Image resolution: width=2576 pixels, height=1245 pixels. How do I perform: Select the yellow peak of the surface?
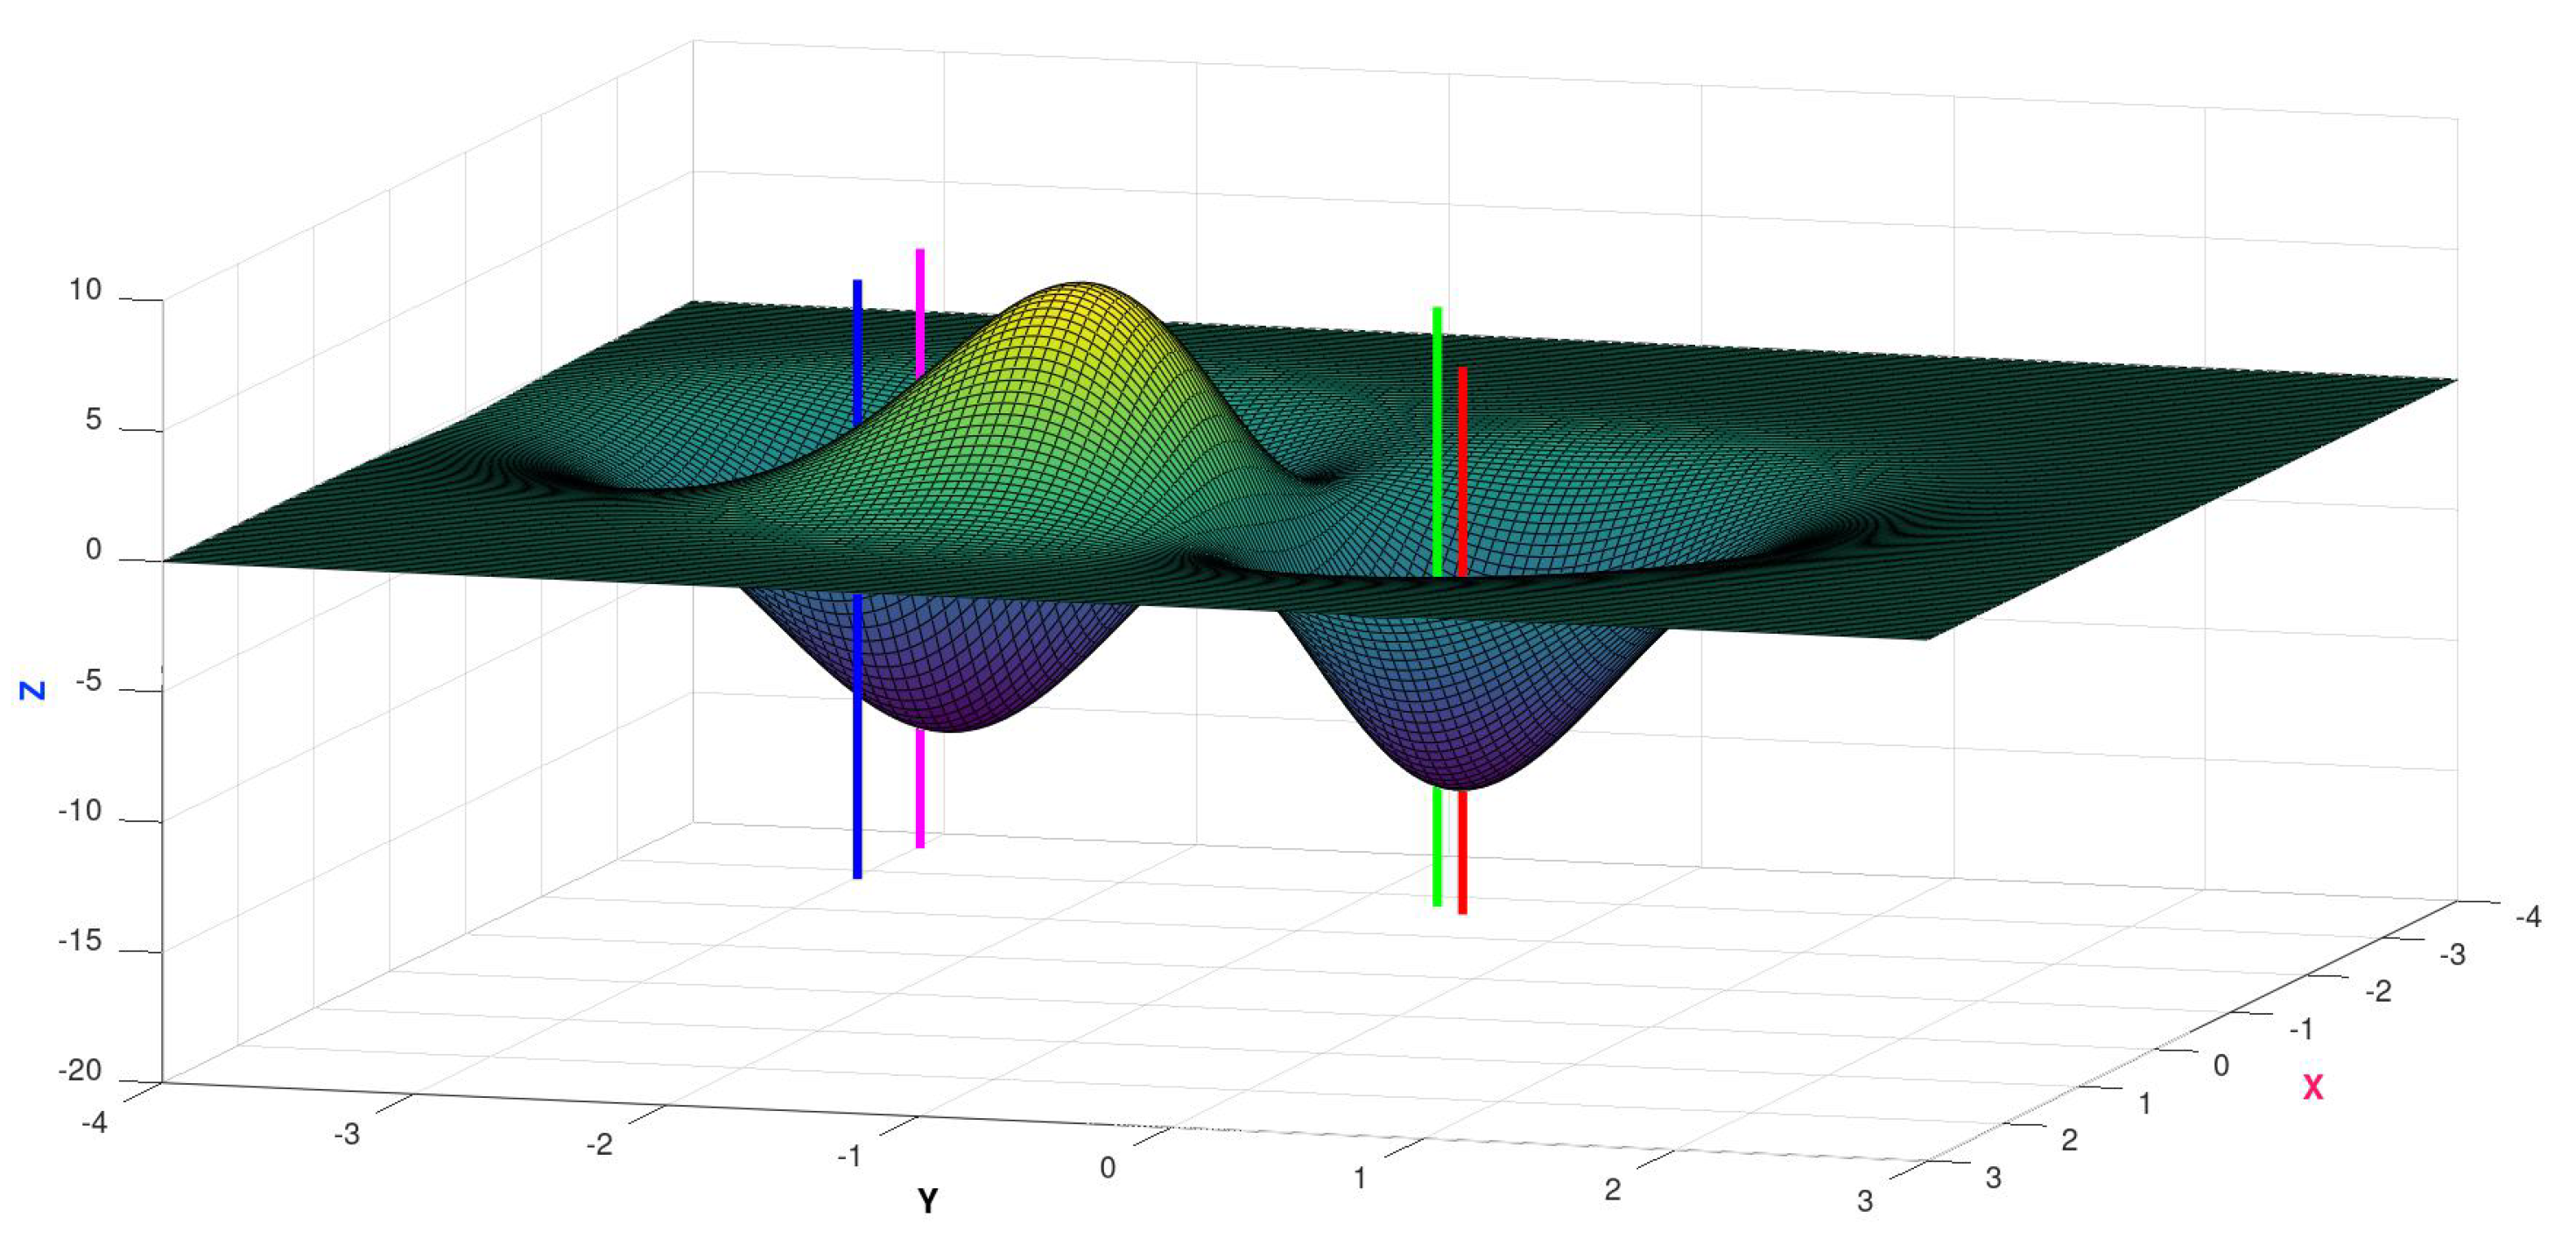(x=1080, y=300)
